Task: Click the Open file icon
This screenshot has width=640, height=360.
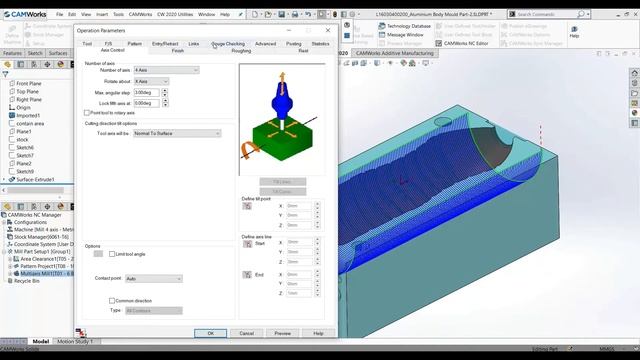Action: pos(268,14)
